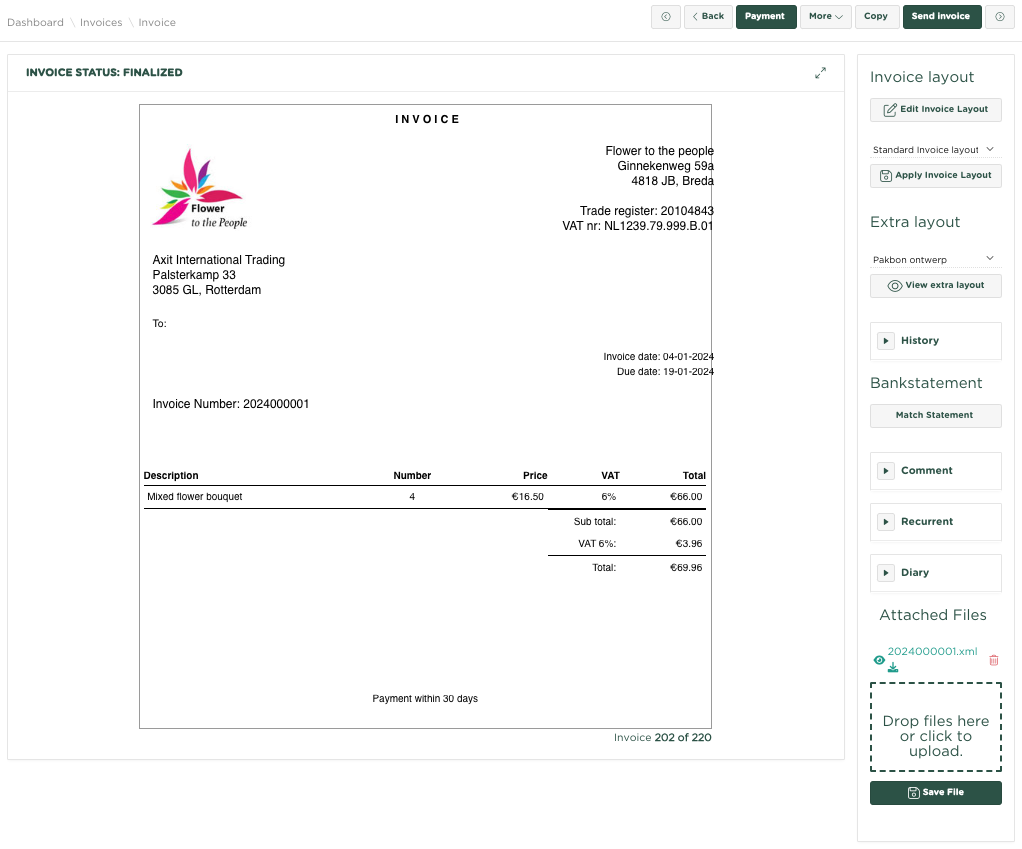Expand the Recurrent section
Screen dimensions: 1022x849
click(x=886, y=522)
